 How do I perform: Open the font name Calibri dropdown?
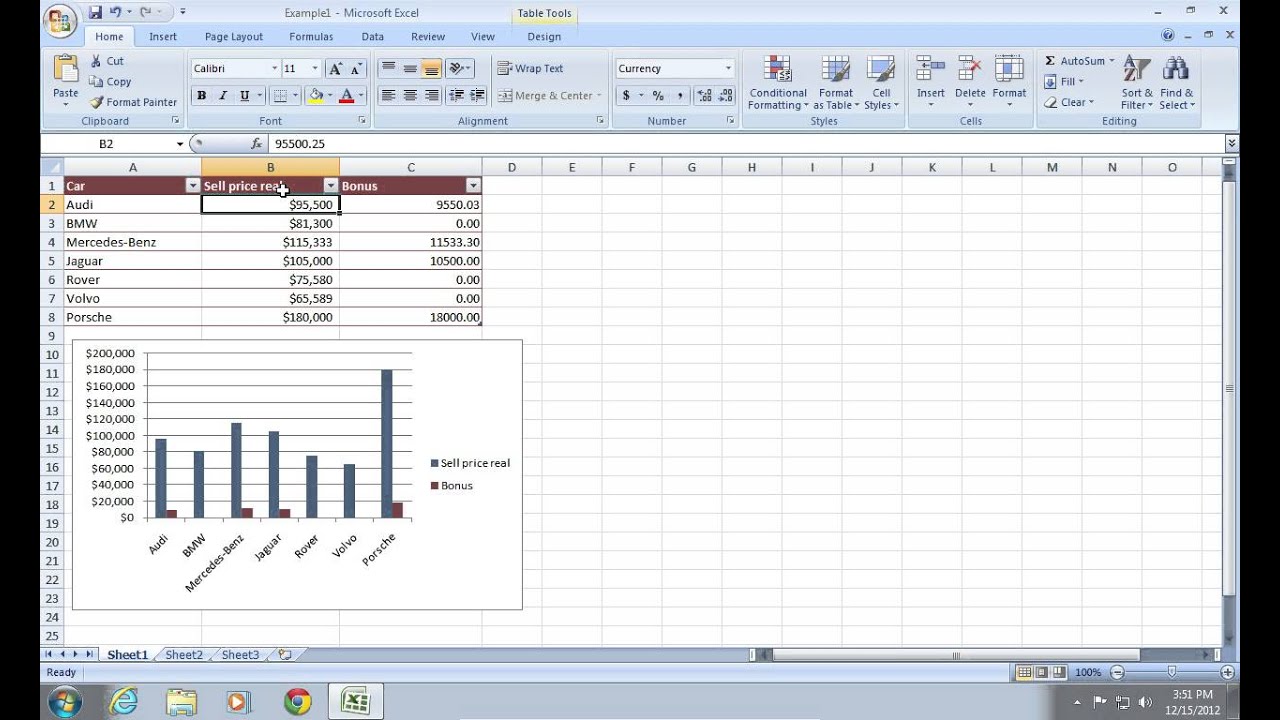[275, 69]
